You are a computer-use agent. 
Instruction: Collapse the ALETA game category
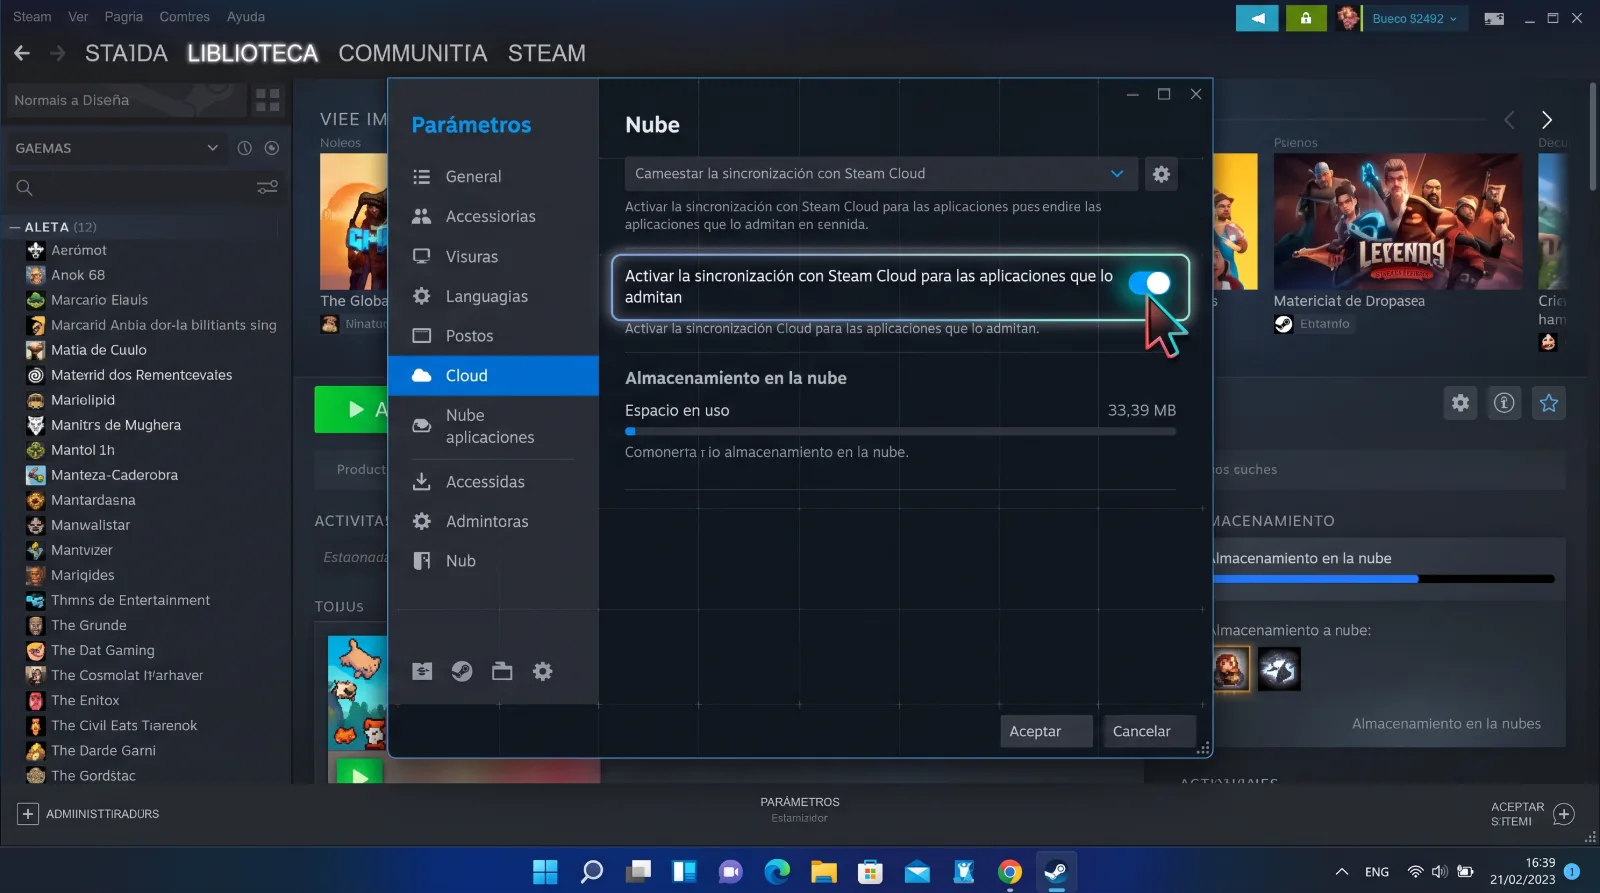pyautogui.click(x=15, y=227)
